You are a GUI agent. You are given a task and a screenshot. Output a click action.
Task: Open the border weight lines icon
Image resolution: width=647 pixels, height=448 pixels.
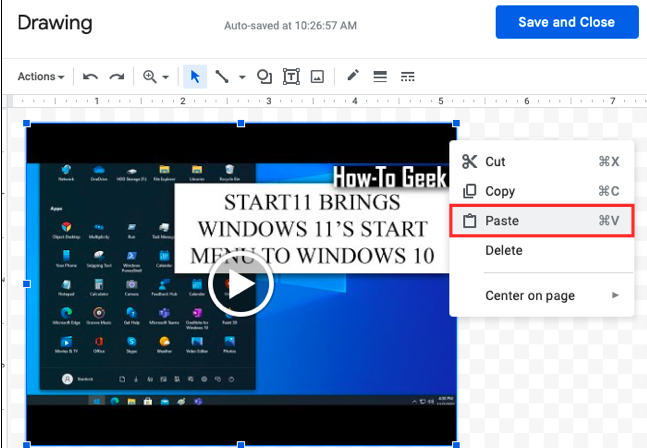380,77
